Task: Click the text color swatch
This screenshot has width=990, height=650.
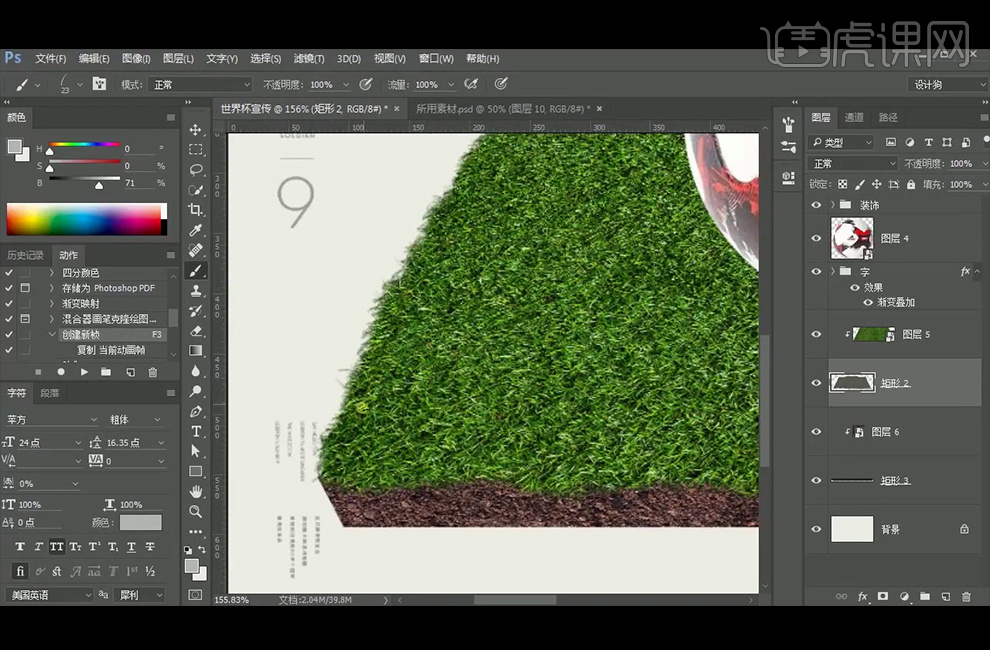Action: [140, 523]
